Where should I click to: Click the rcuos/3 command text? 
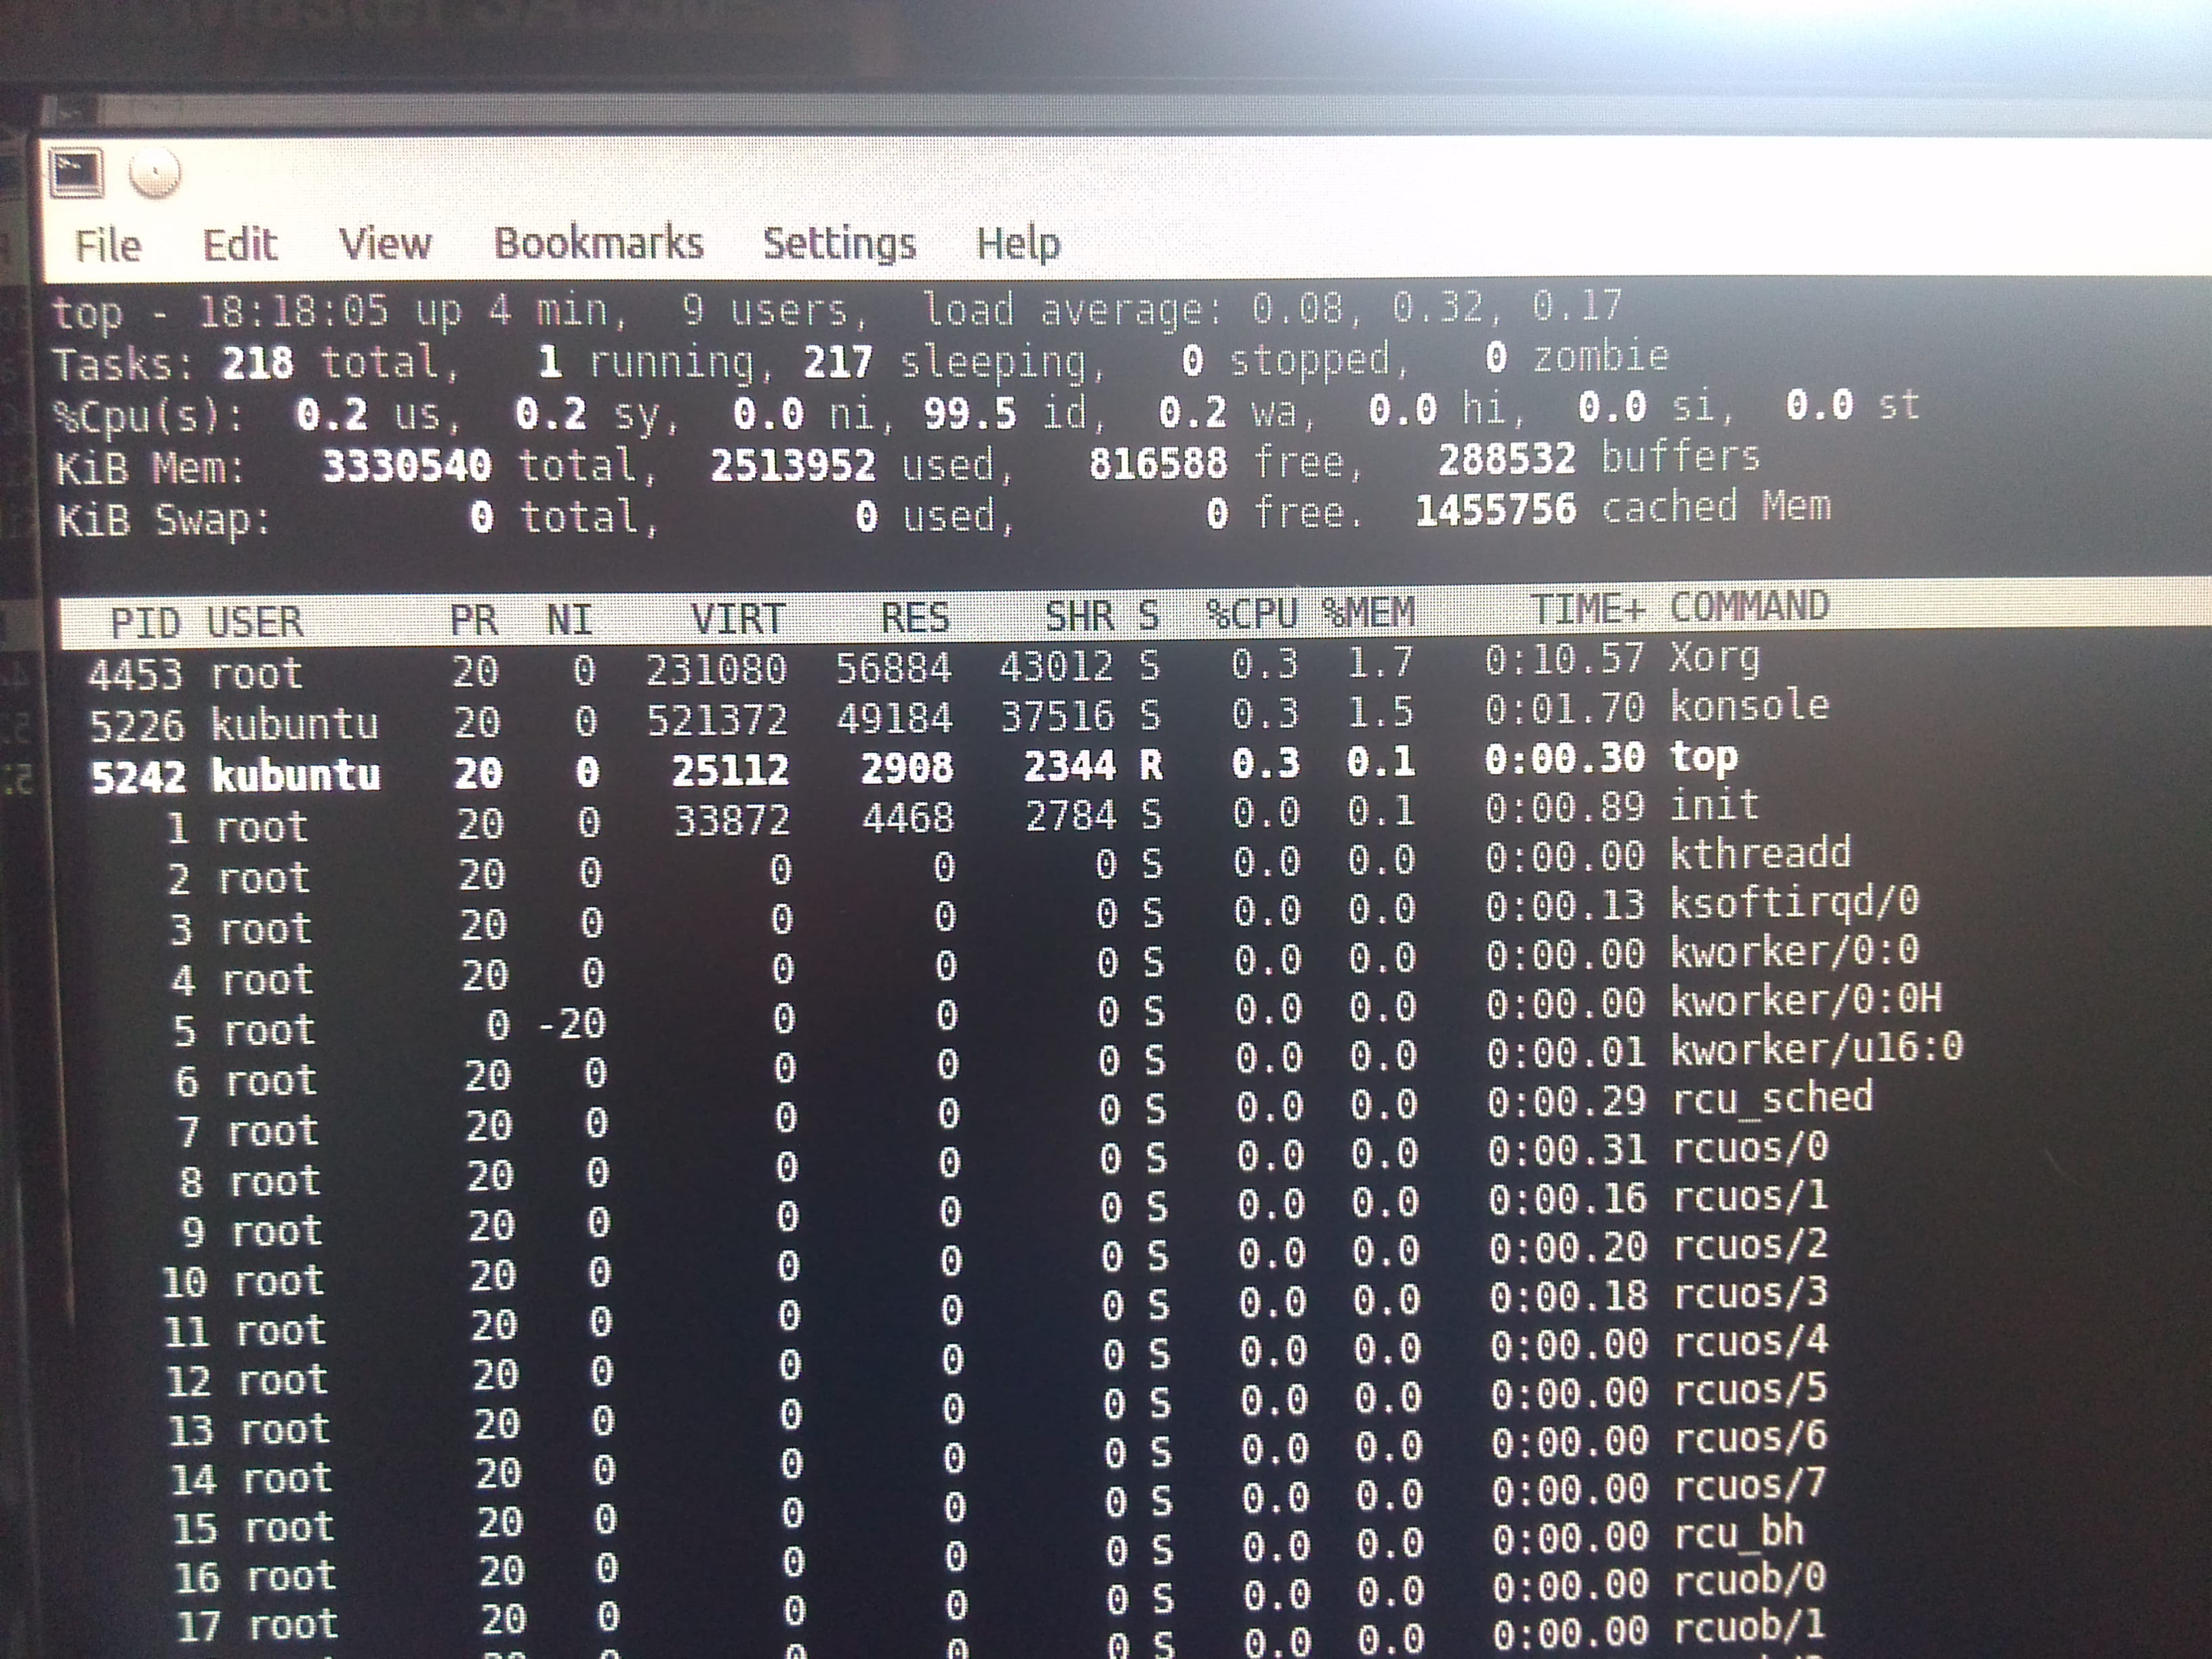tap(1751, 1294)
